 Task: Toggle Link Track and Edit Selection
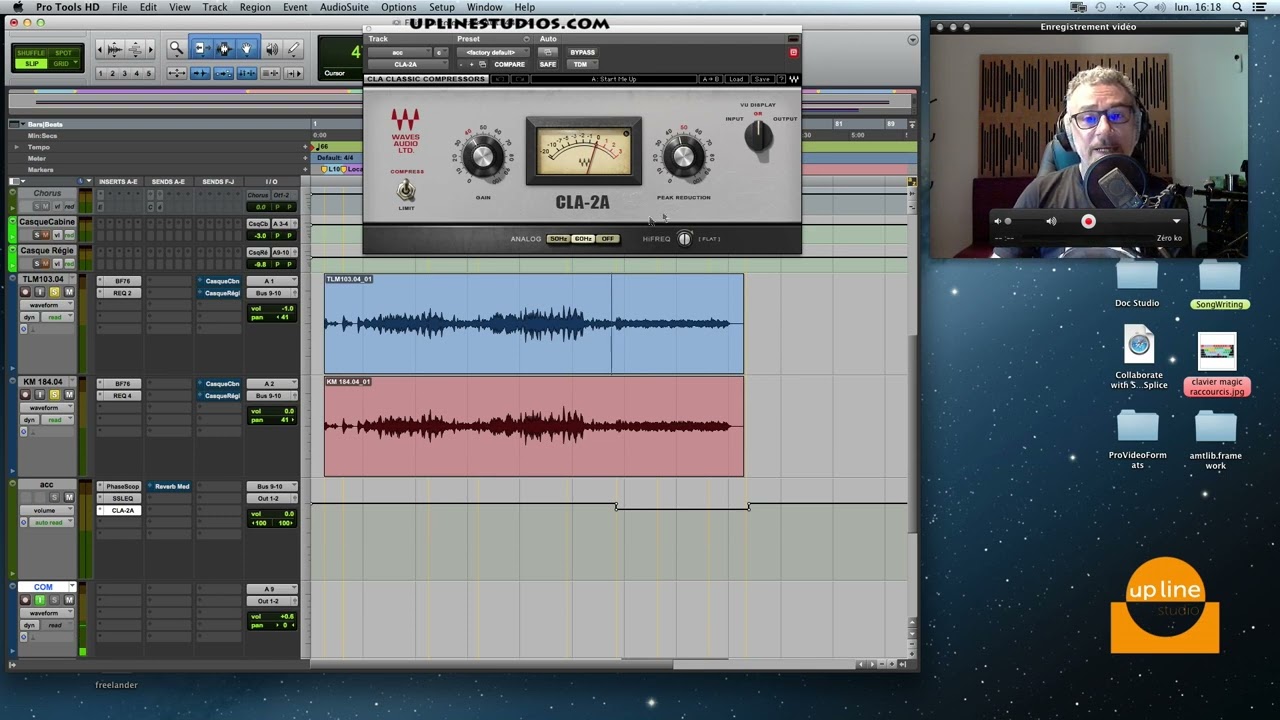[x=270, y=73]
